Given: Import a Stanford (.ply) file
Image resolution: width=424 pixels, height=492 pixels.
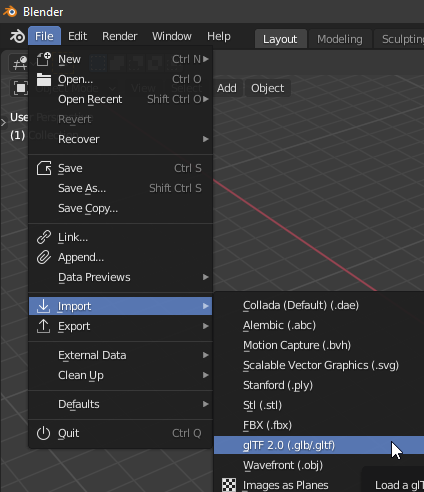Looking at the screenshot, I should [x=319, y=385].
